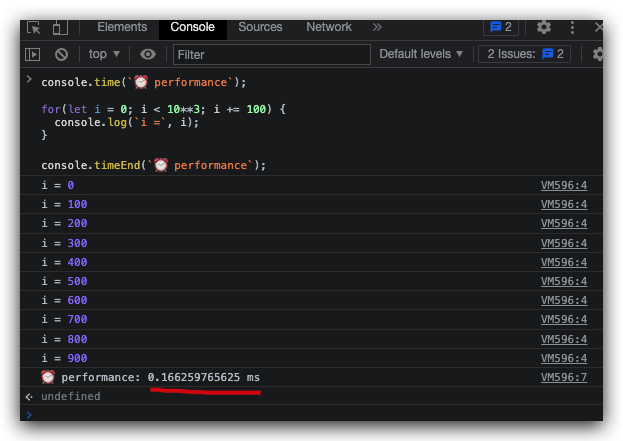
Task: Focus the console prompt input line
Action: click(x=314, y=415)
